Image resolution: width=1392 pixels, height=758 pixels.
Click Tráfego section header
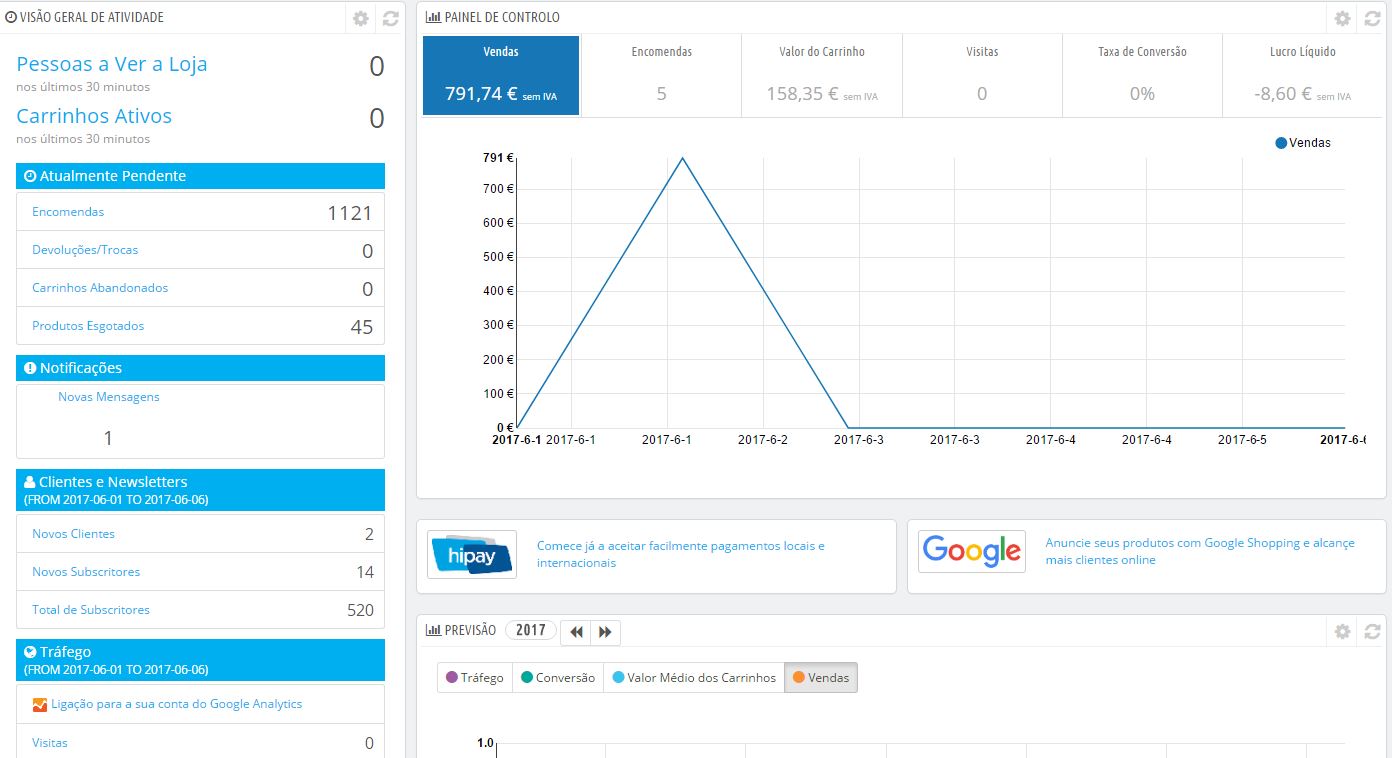coord(200,660)
